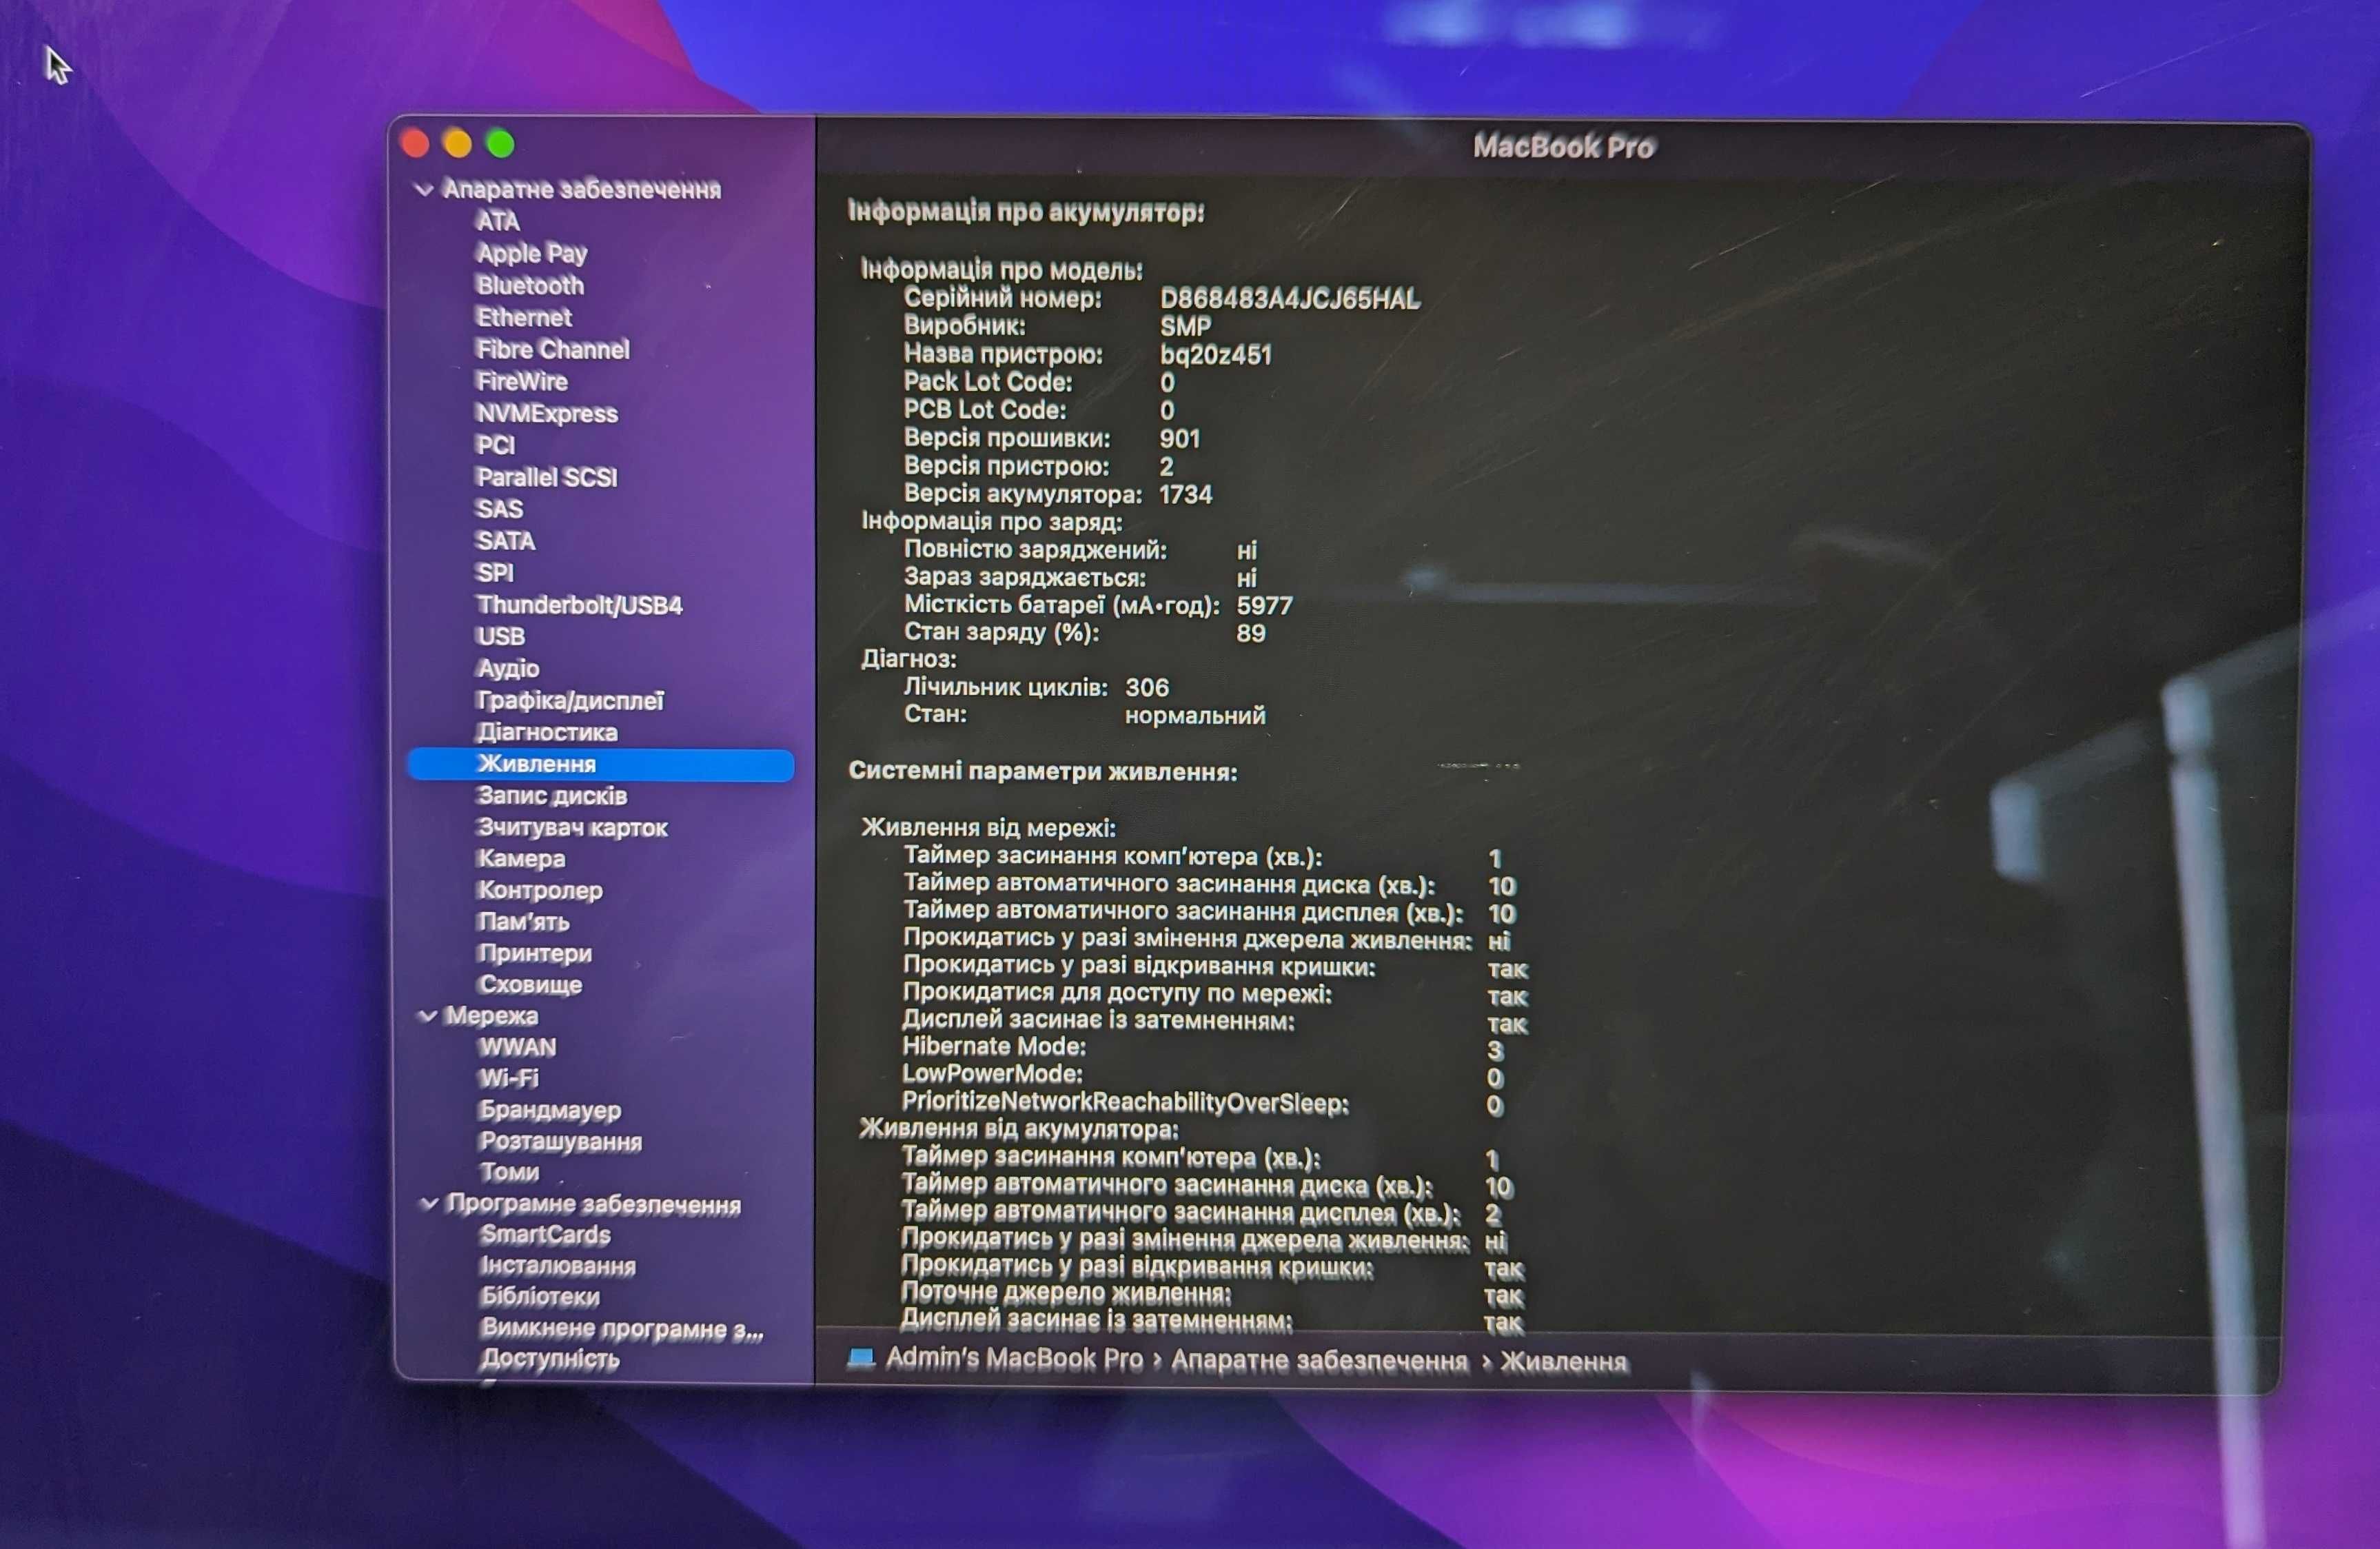Open Бібліотеки entry
Viewport: 2380px width, 1549px height.
540,1297
